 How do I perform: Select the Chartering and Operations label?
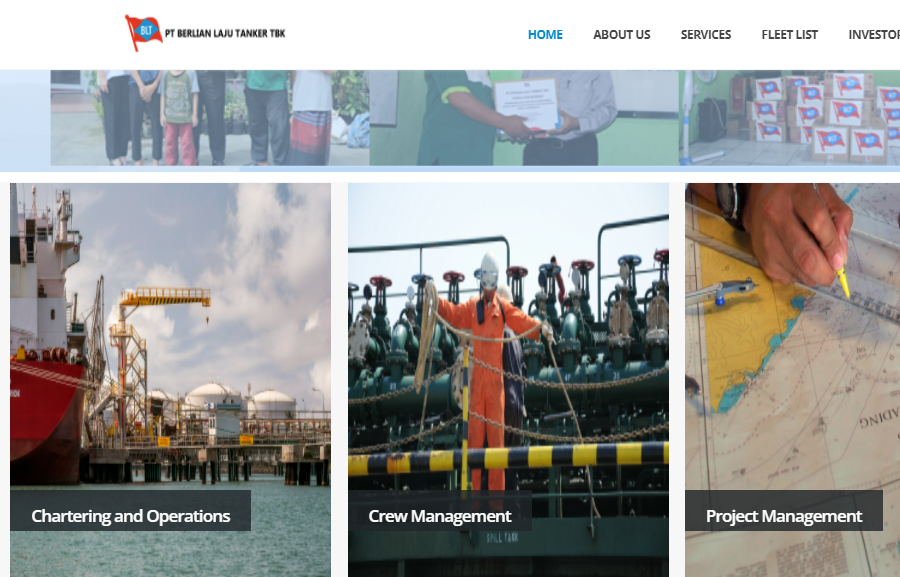(x=131, y=516)
